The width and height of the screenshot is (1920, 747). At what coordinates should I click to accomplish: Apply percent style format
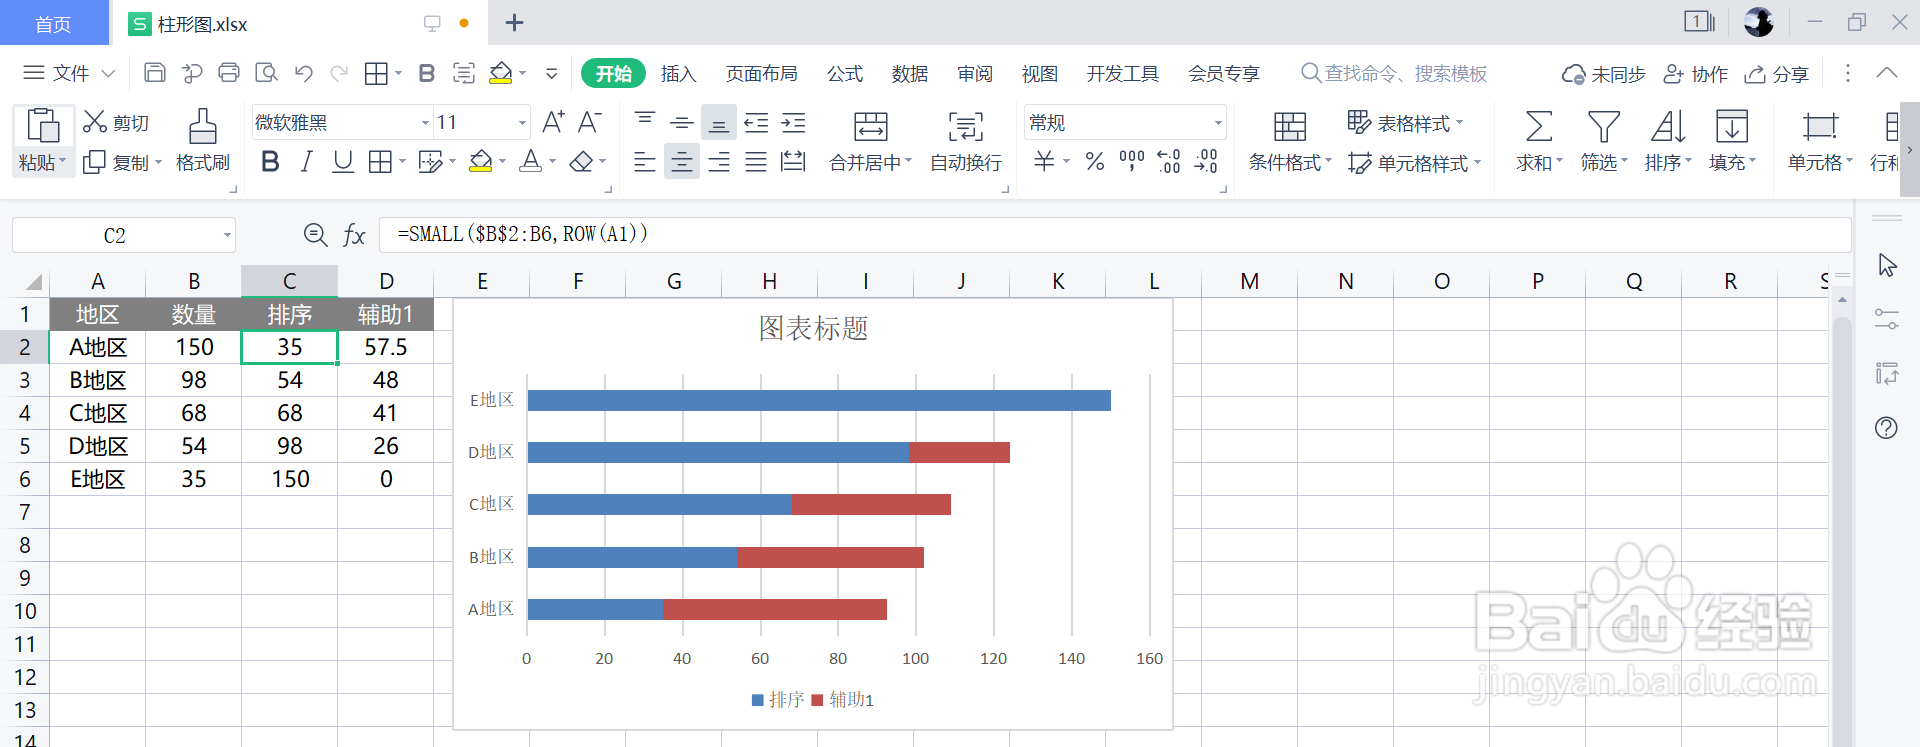pyautogui.click(x=1095, y=162)
